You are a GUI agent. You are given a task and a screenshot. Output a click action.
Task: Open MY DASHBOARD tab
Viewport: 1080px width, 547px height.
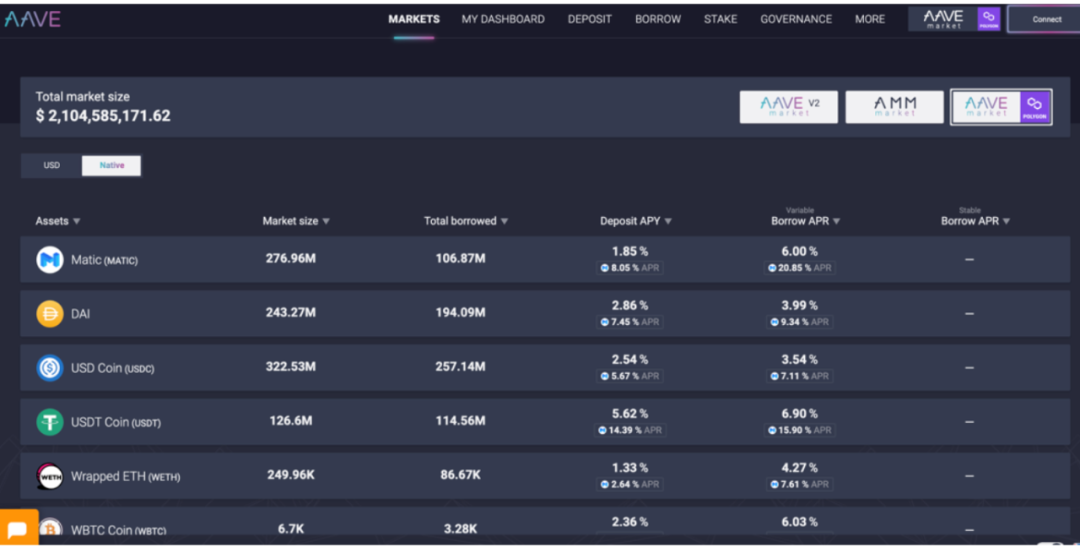tap(503, 19)
